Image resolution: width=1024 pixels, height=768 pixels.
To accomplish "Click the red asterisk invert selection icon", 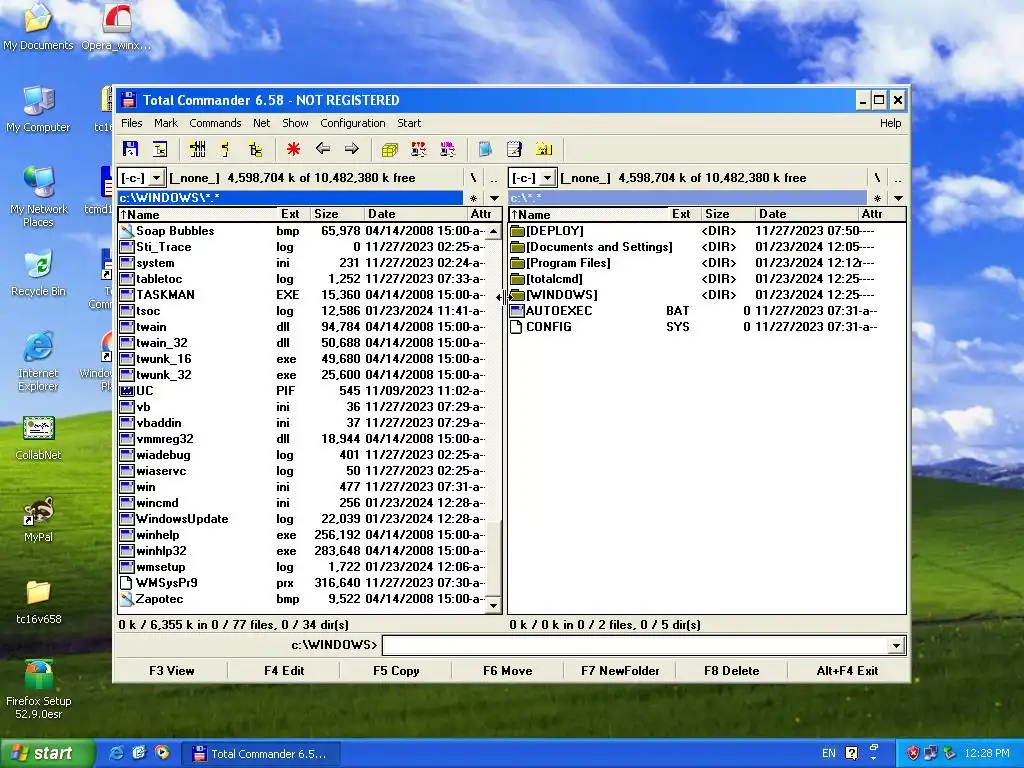I will click(293, 149).
